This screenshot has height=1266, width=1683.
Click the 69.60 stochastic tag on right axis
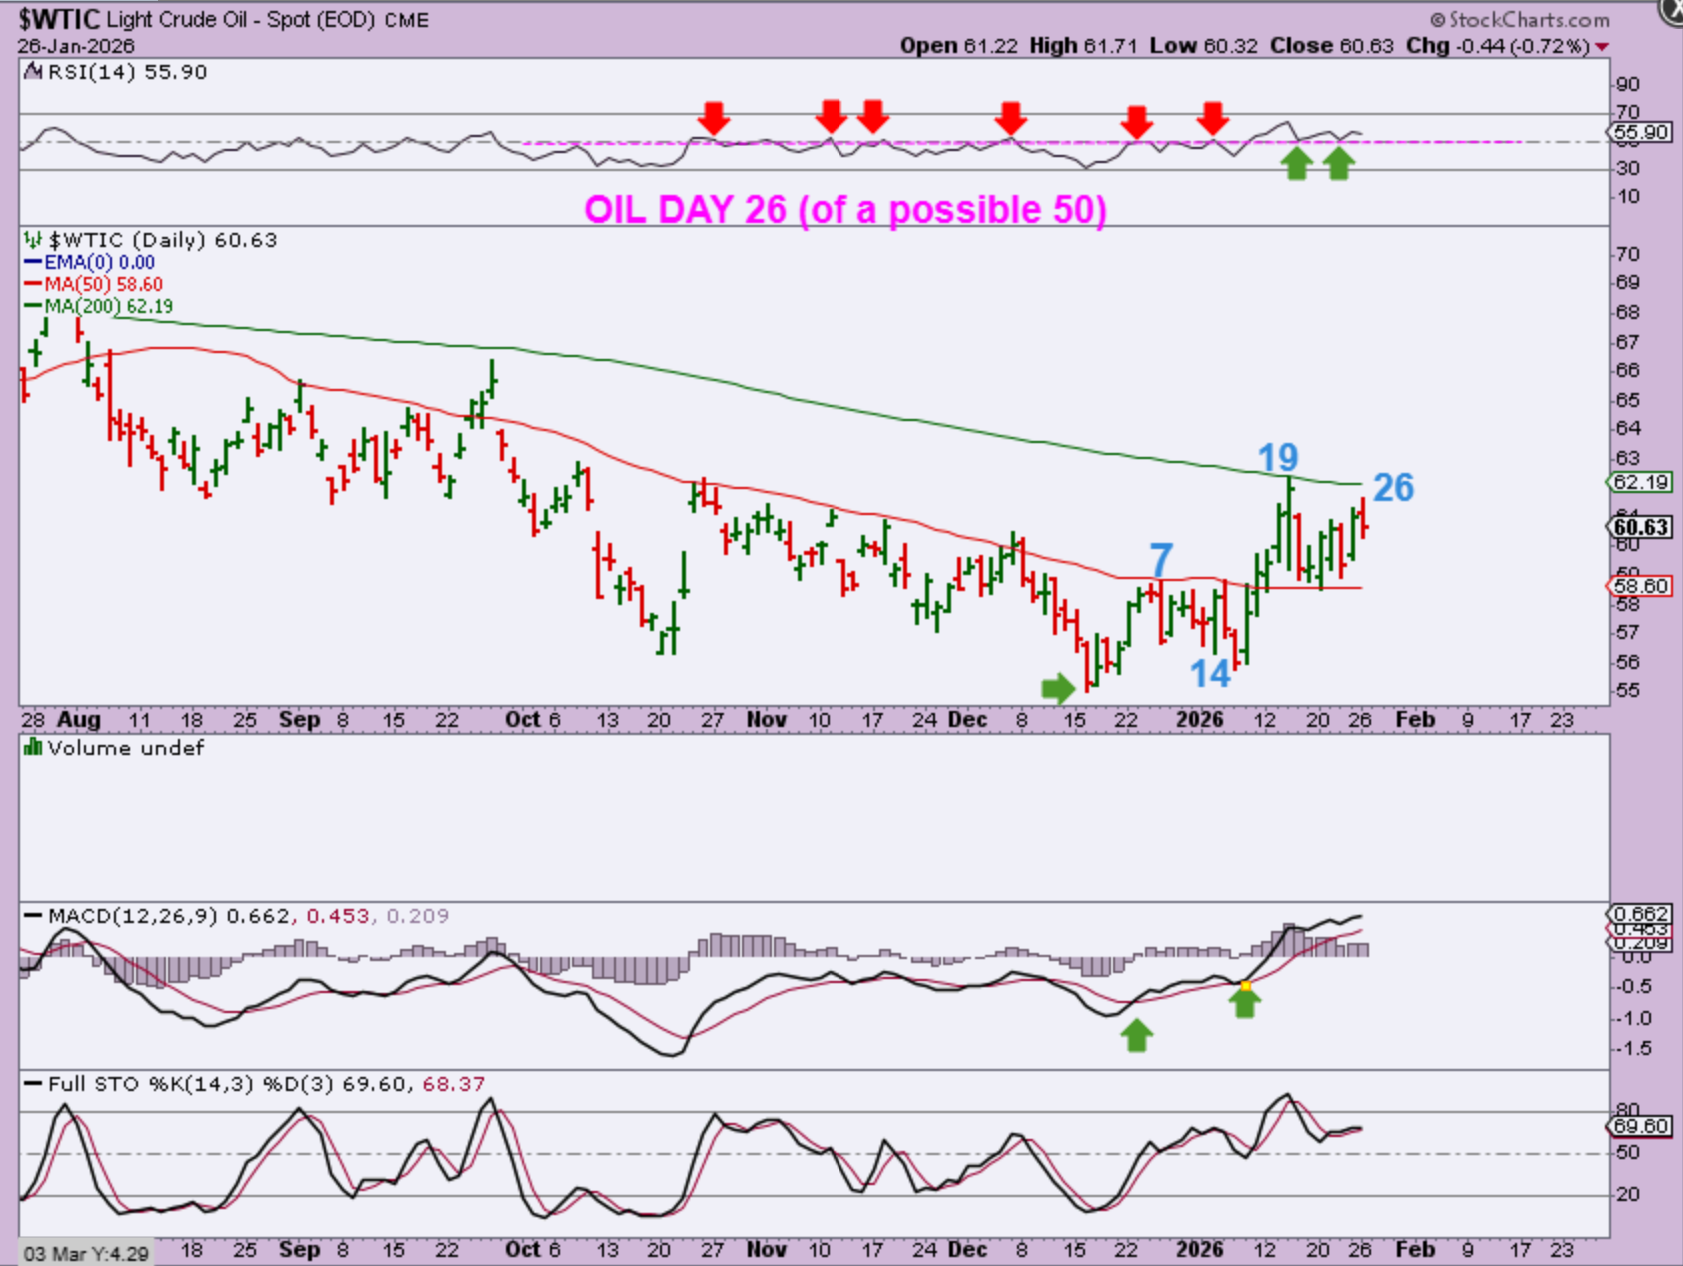pyautogui.click(x=1640, y=1126)
